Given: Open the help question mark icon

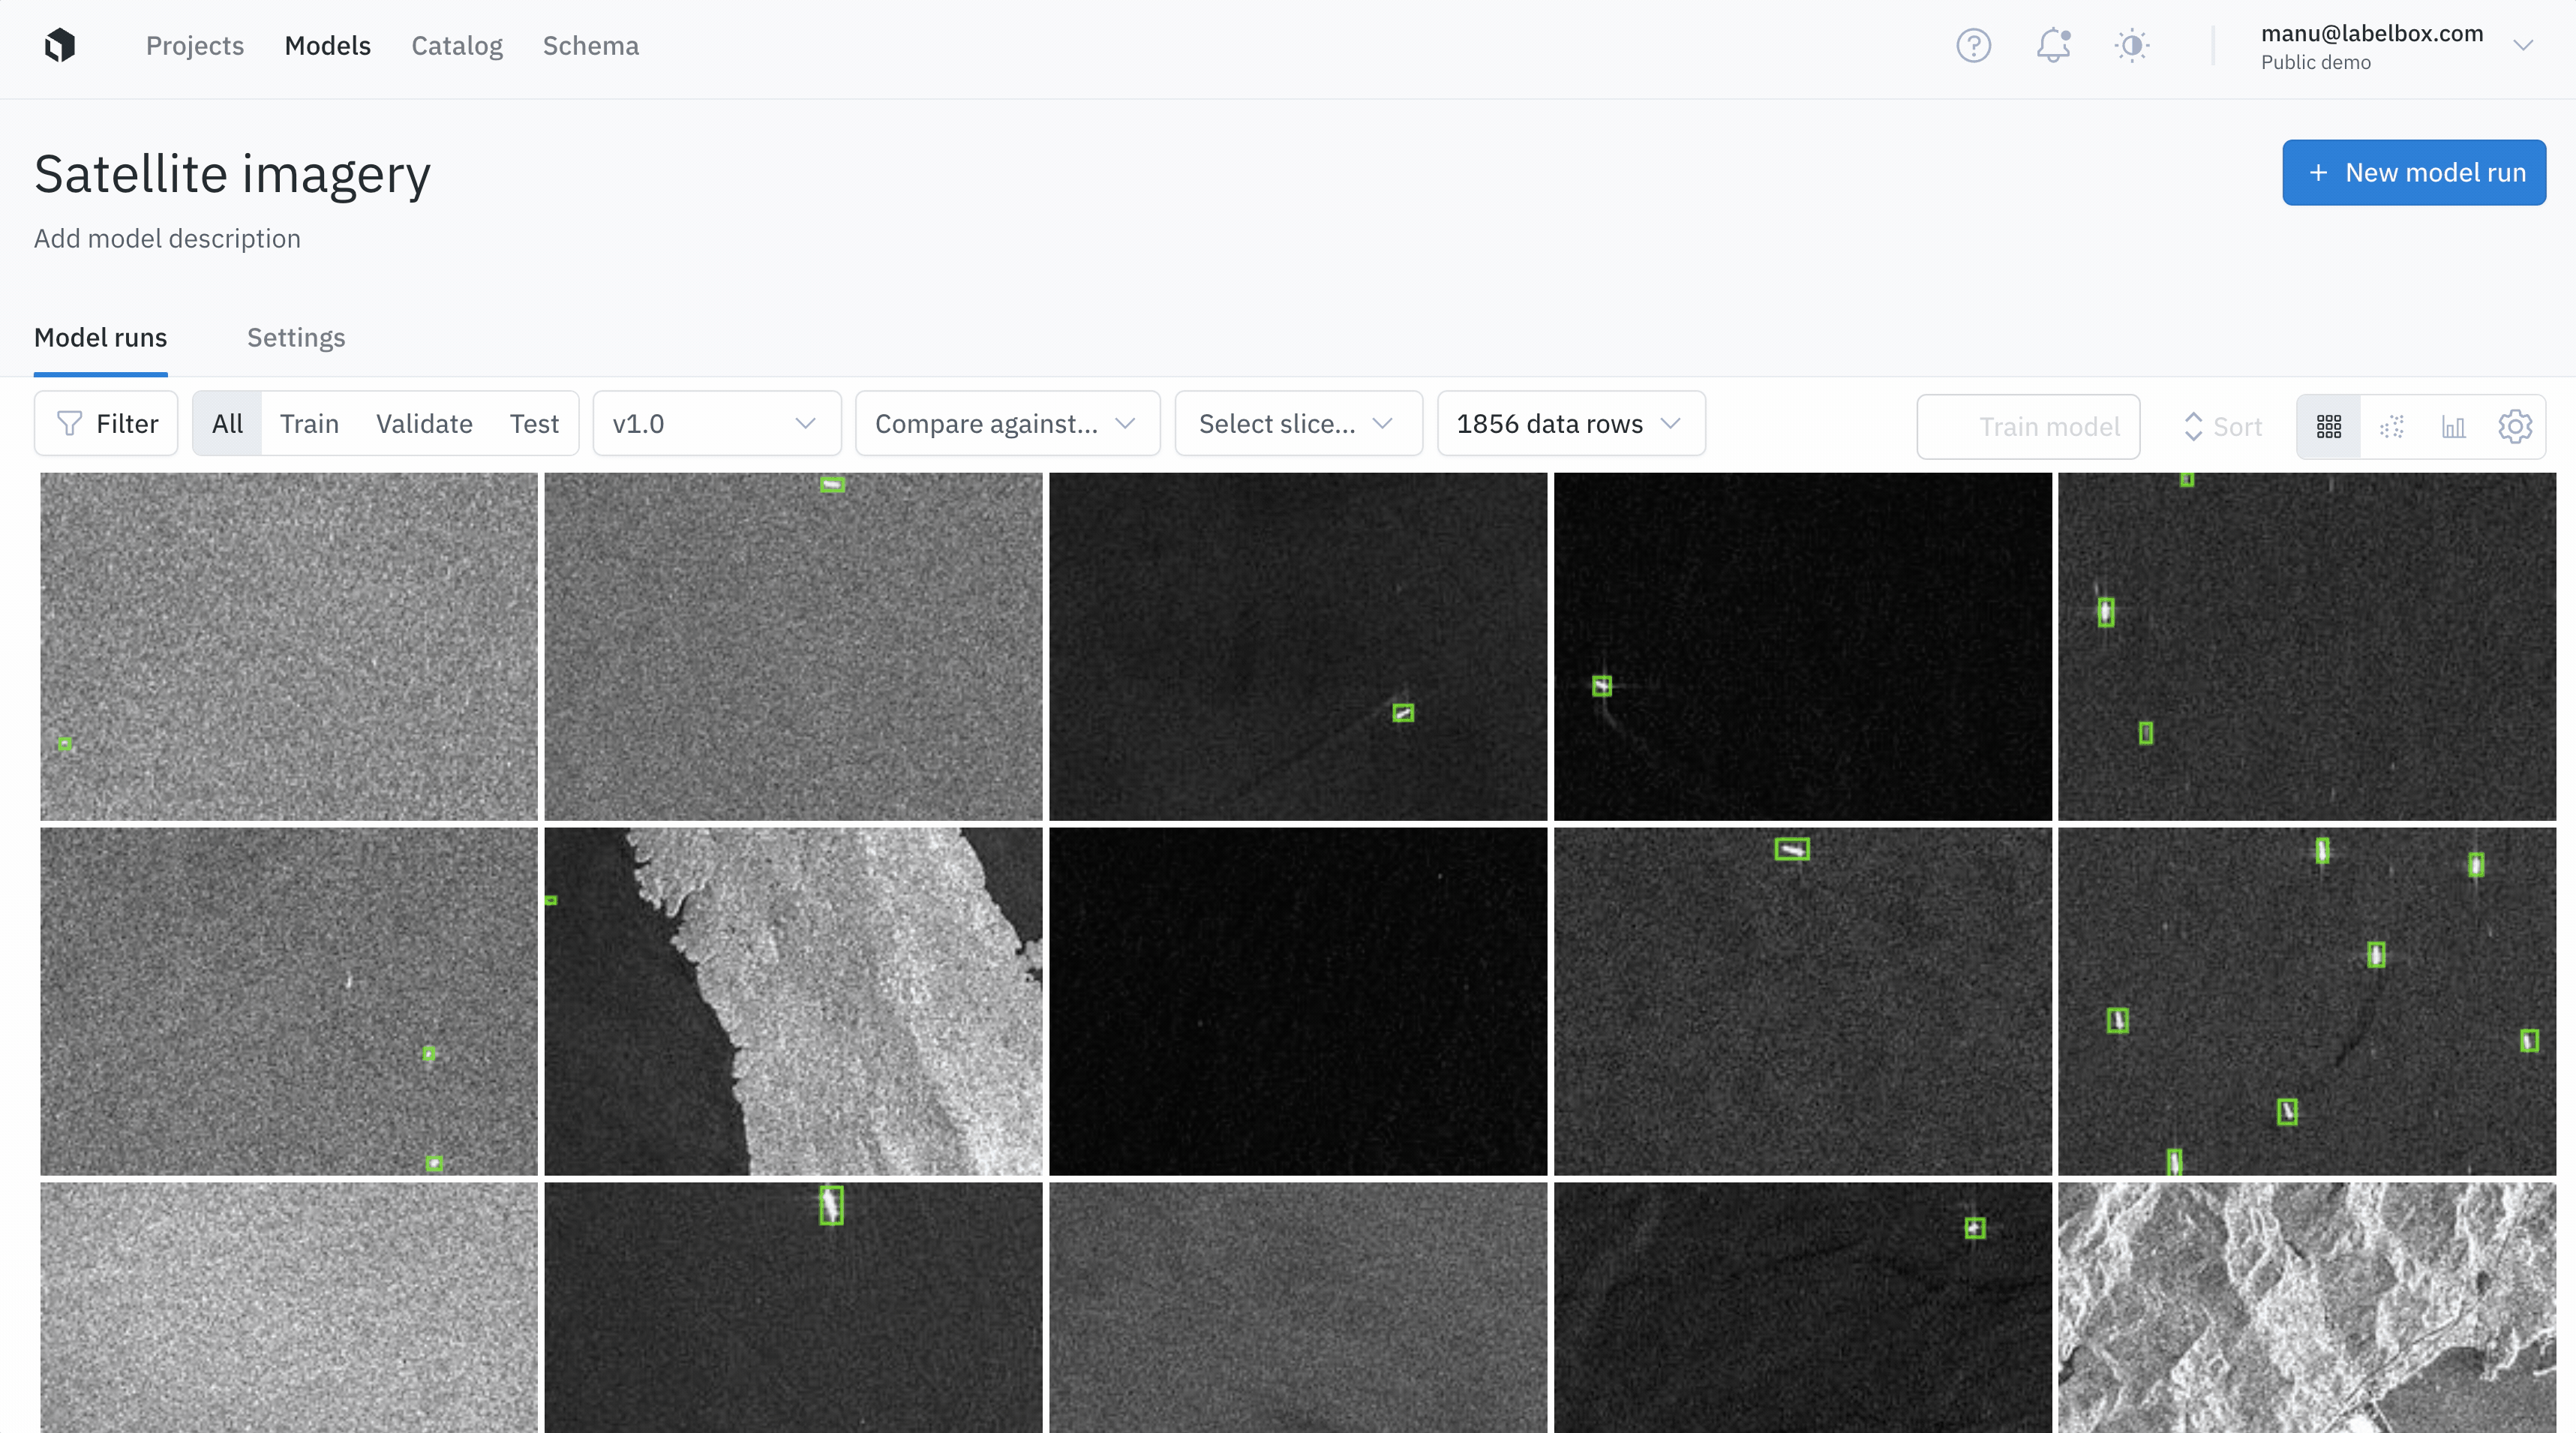Looking at the screenshot, I should click(1973, 45).
